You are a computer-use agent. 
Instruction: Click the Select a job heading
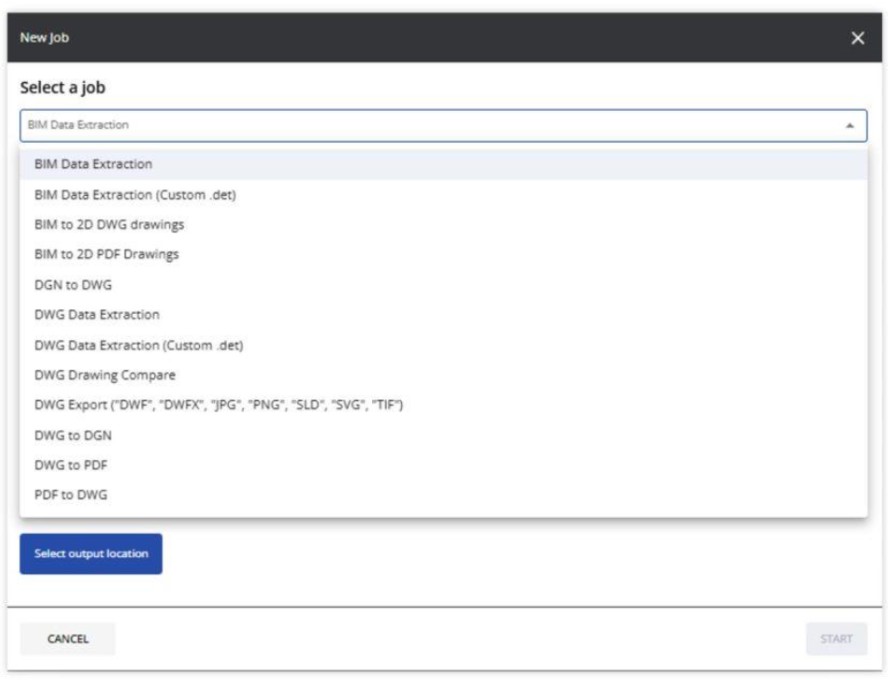tap(63, 88)
